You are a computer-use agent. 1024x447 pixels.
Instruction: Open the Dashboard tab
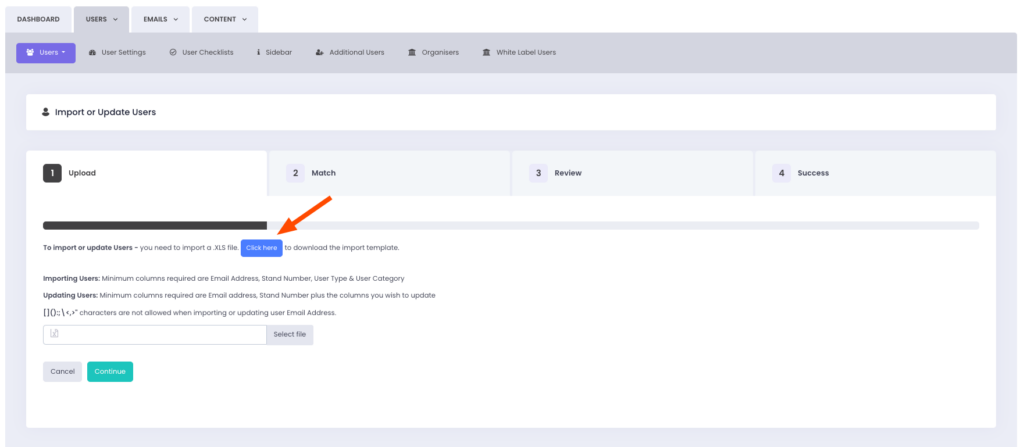point(38,19)
